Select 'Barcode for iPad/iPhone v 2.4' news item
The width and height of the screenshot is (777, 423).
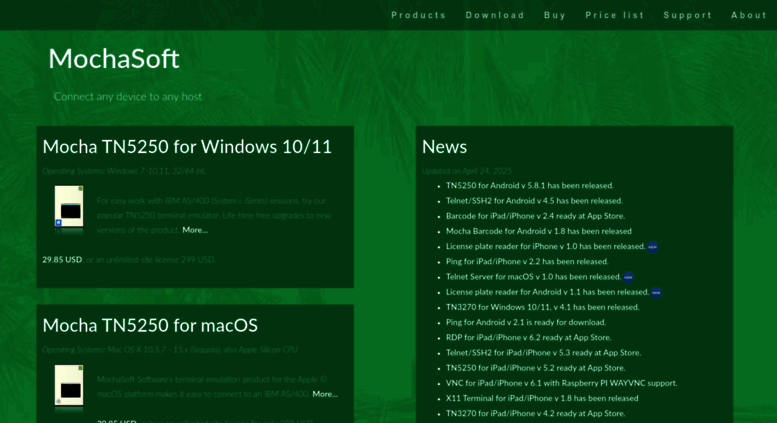coord(535,216)
